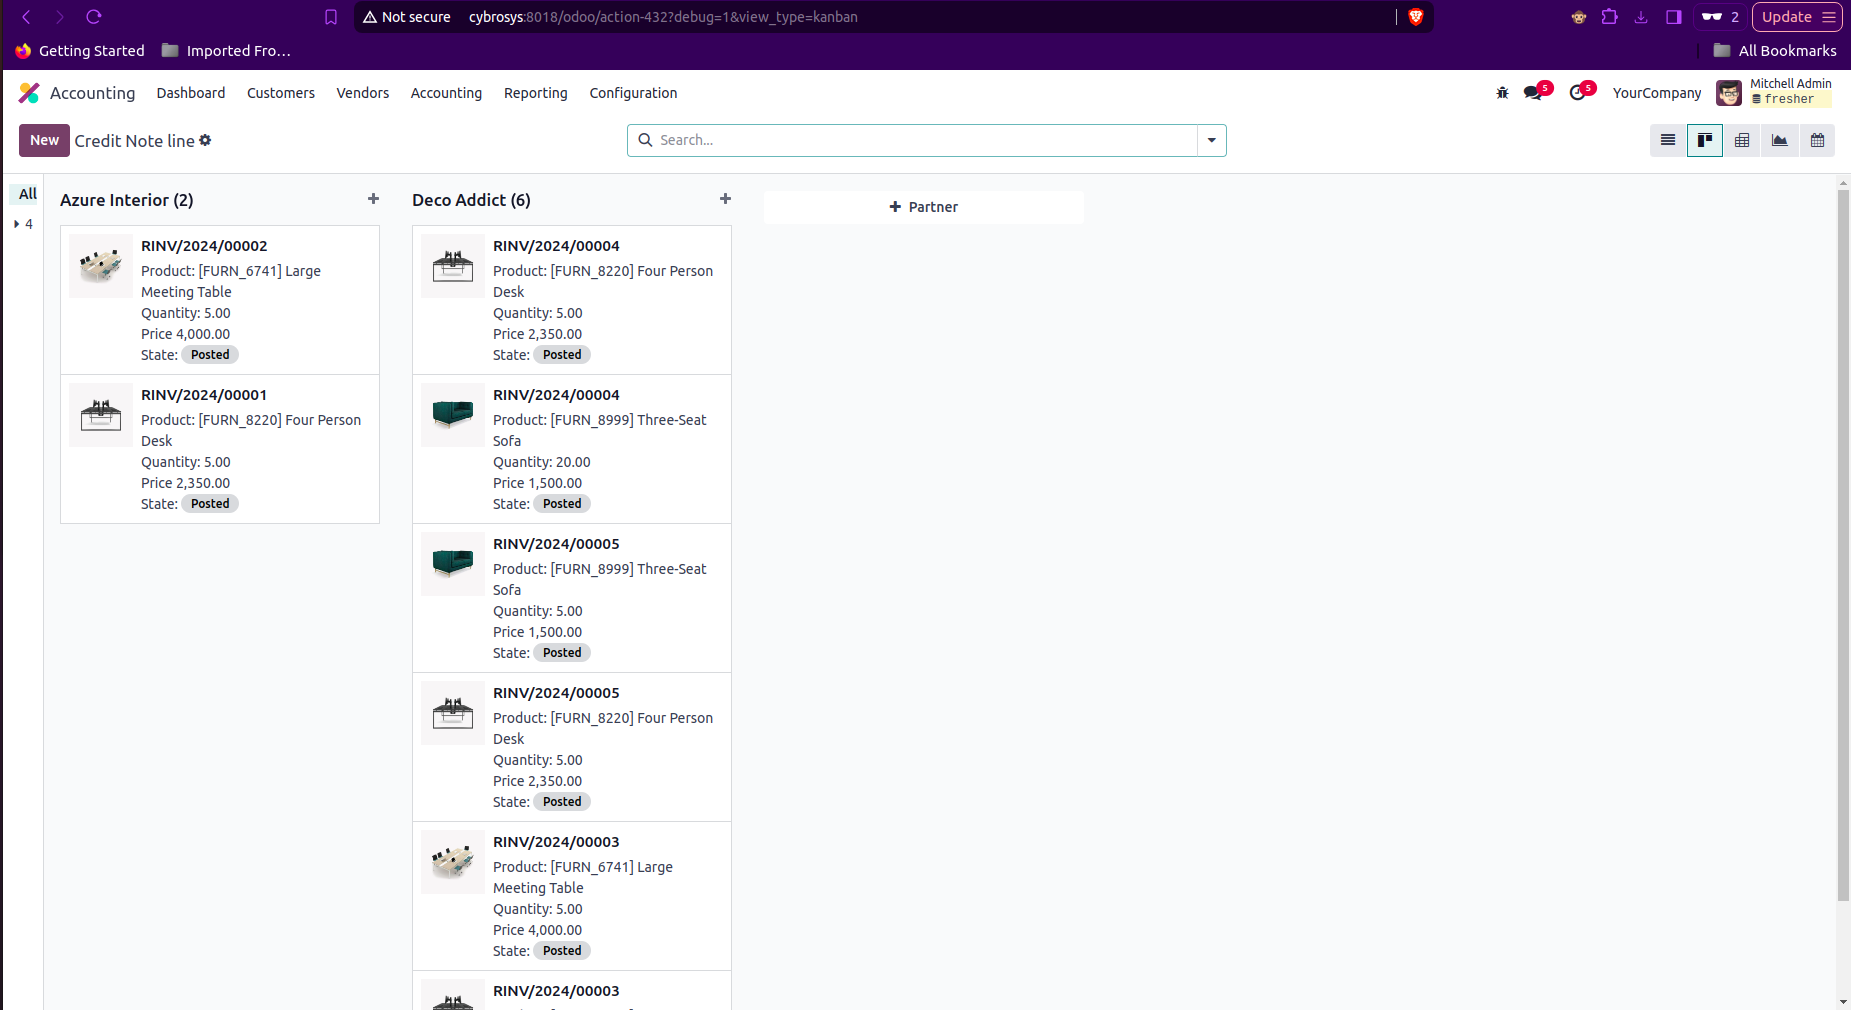This screenshot has width=1851, height=1010.
Task: Bookmark this page with the bookmark icon
Action: pyautogui.click(x=331, y=17)
